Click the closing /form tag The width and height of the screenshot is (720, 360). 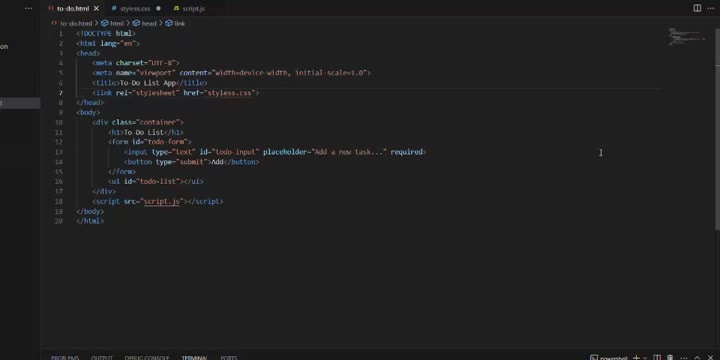pos(122,172)
